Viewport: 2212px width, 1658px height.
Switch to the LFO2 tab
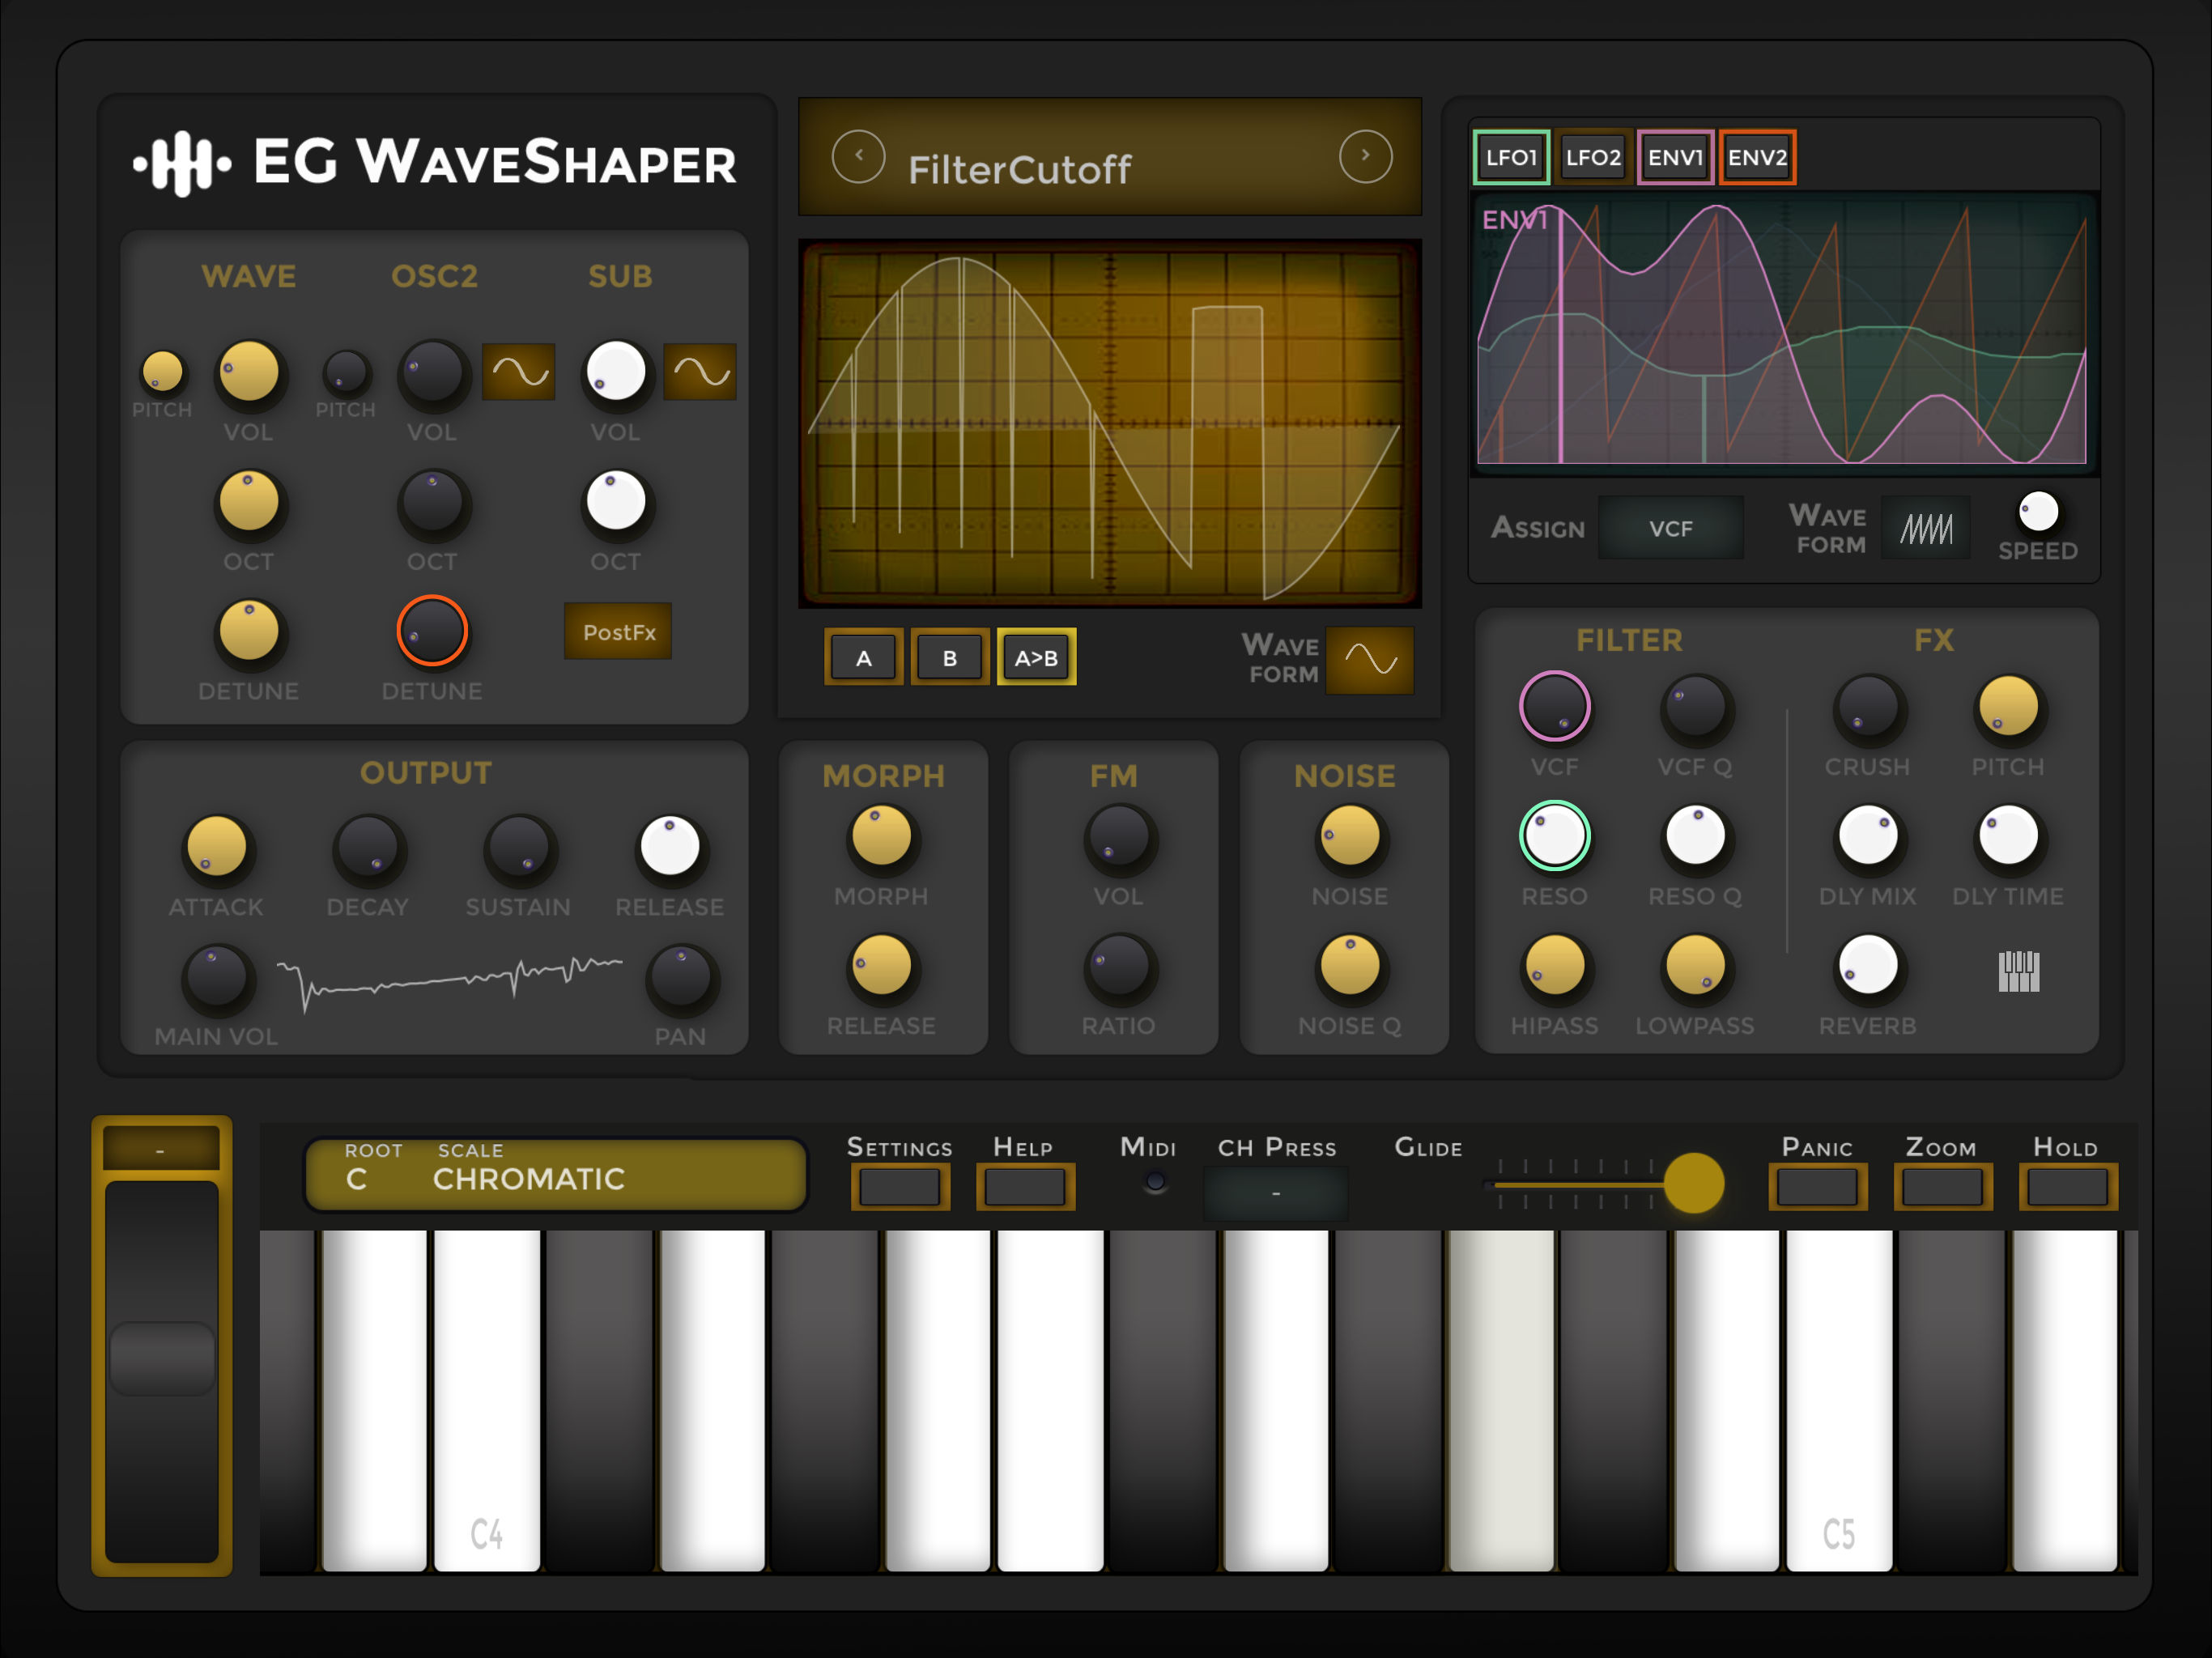(1593, 157)
